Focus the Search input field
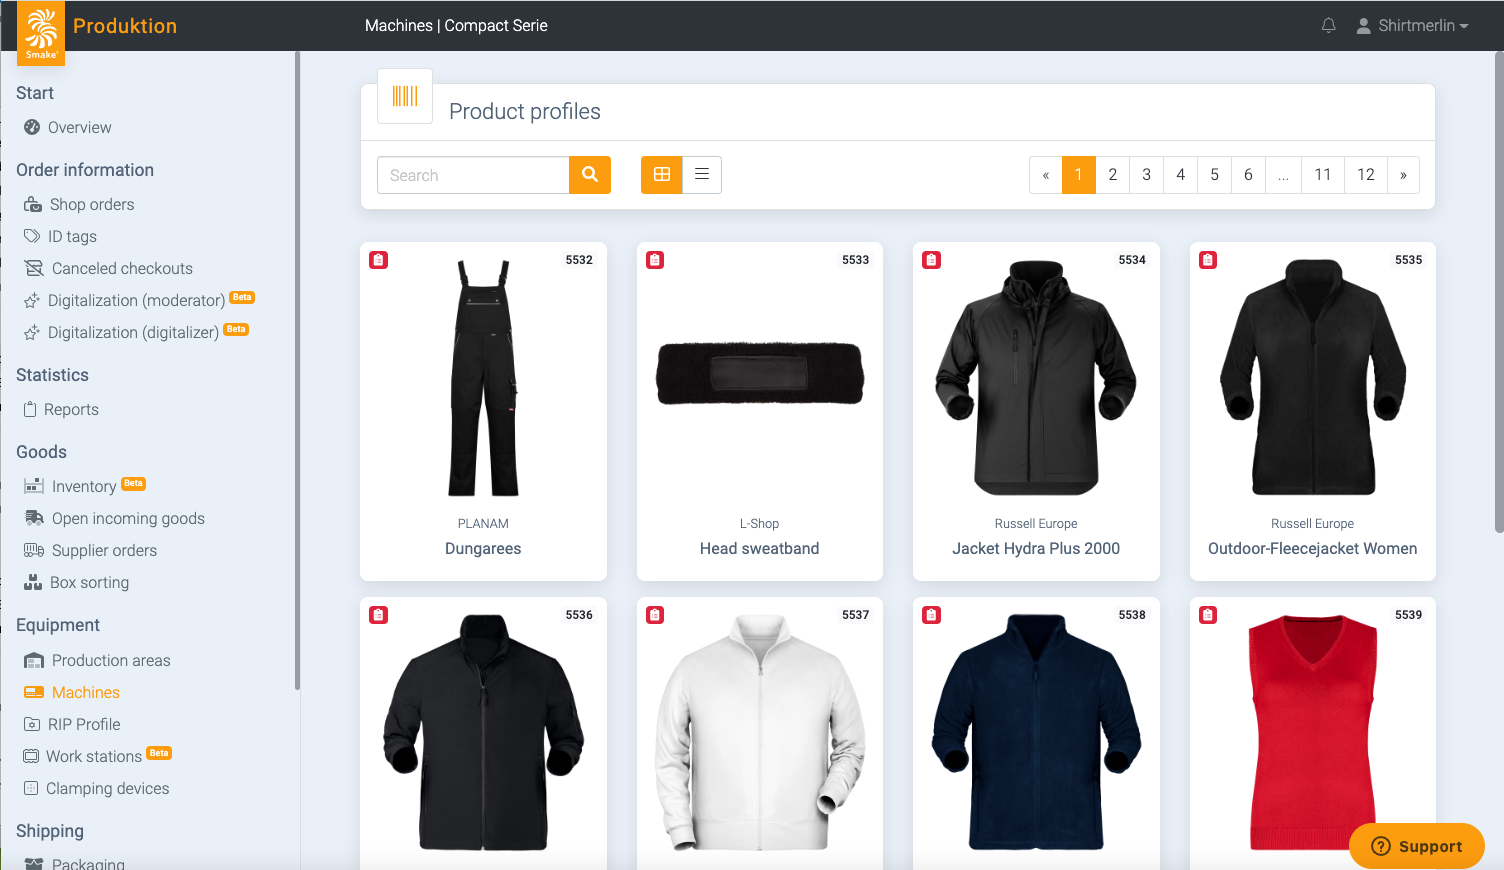1504x870 pixels. [x=473, y=175]
